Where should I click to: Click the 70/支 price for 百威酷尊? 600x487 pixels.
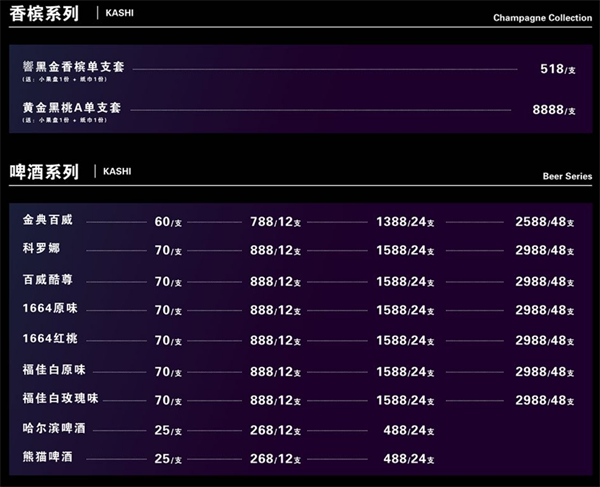[x=168, y=282]
